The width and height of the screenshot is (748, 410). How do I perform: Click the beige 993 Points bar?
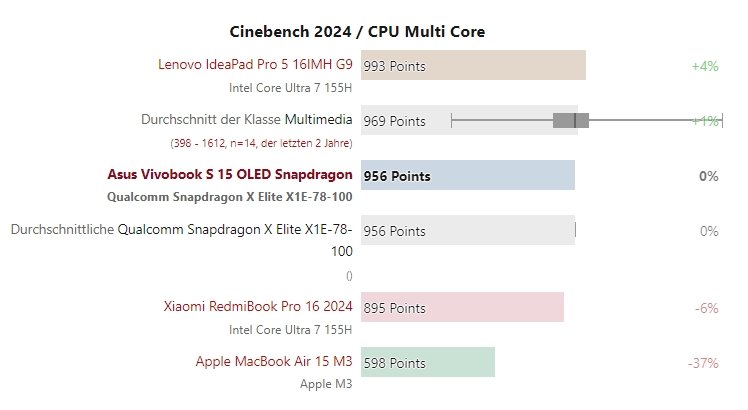tap(500, 66)
